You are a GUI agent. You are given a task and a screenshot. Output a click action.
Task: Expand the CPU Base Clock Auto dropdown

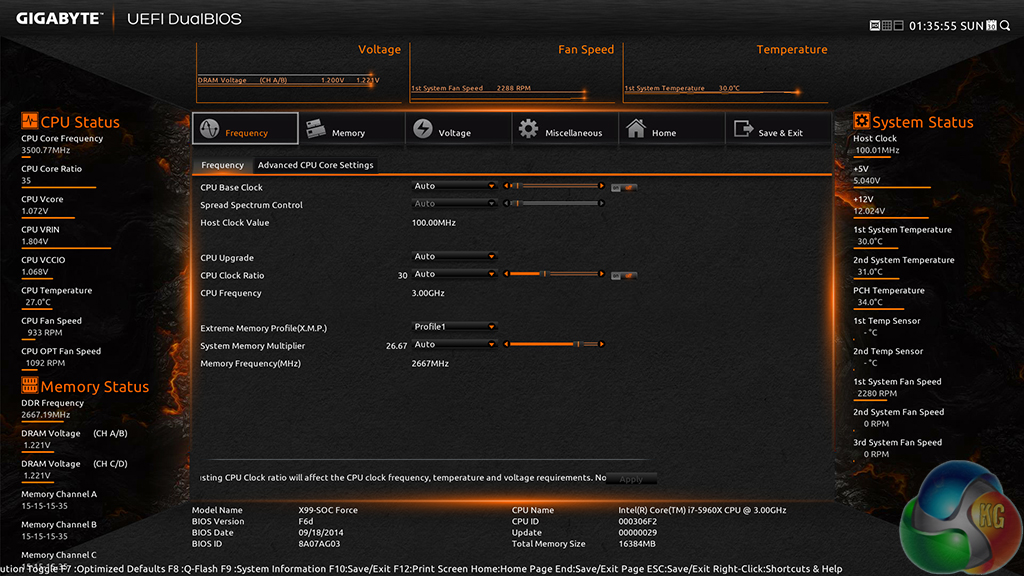pos(455,186)
